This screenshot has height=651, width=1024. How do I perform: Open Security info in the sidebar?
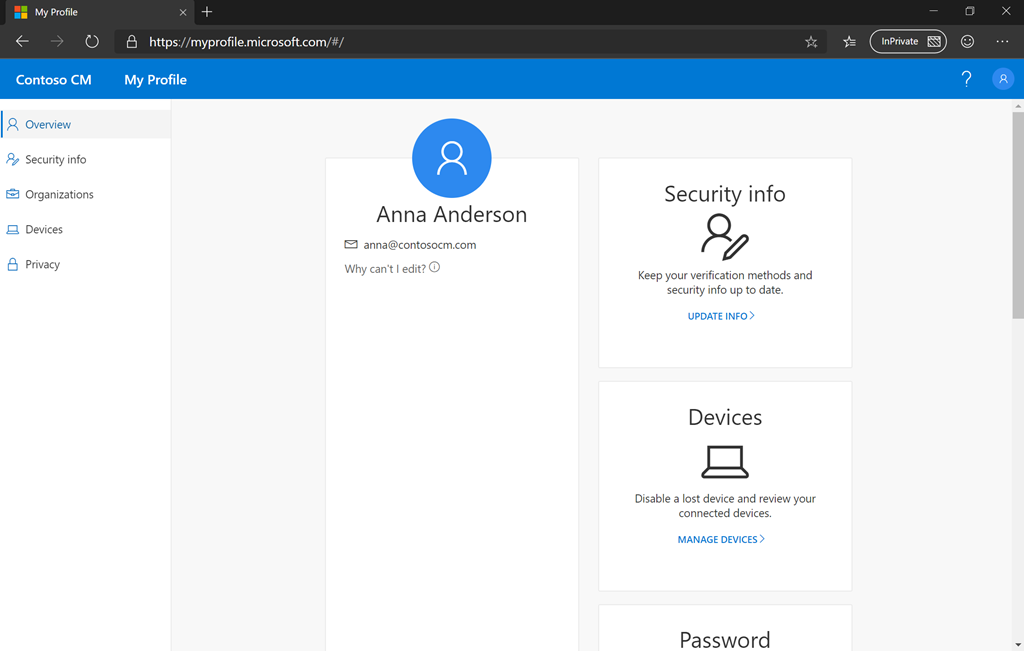(x=55, y=160)
